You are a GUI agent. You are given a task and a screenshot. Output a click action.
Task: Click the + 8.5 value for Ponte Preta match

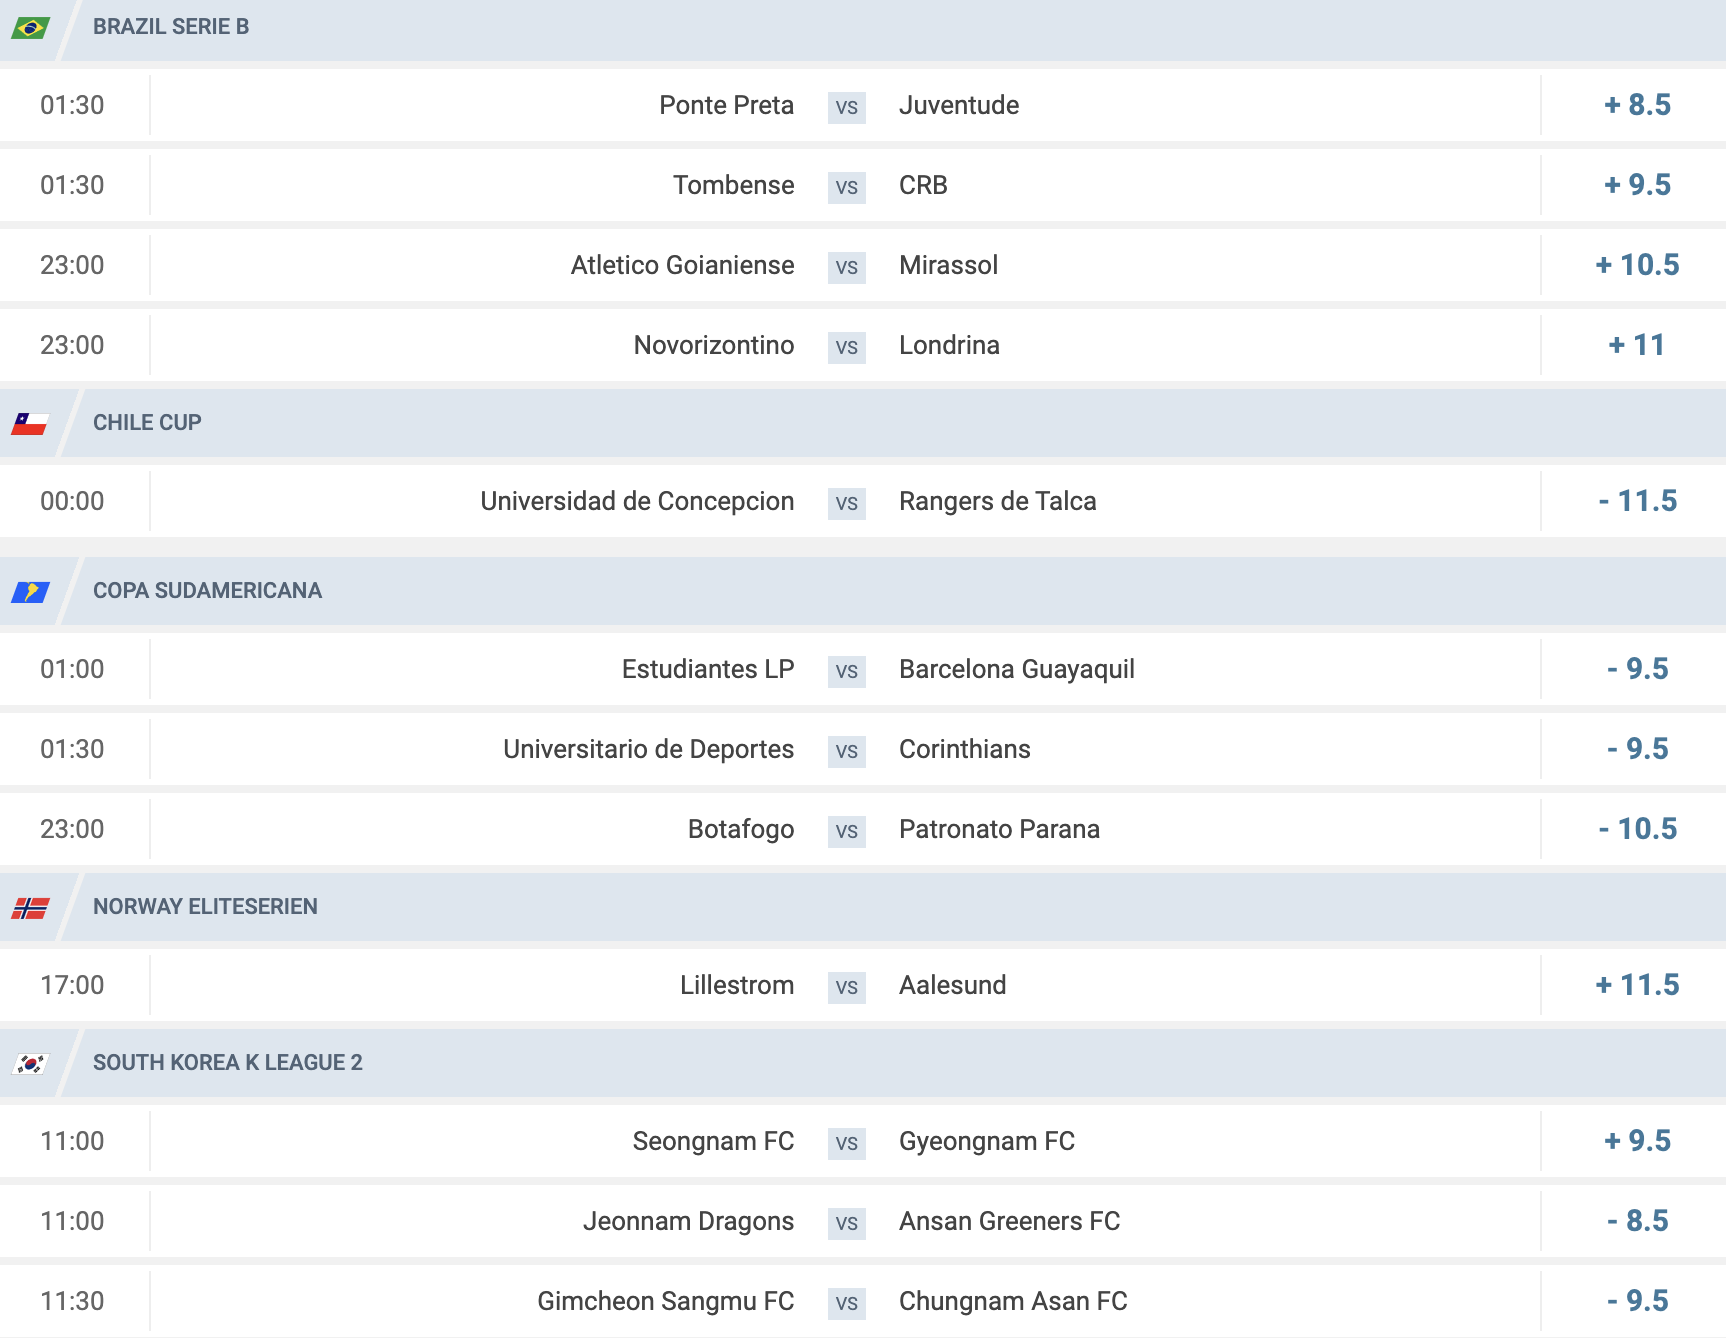click(x=1637, y=105)
